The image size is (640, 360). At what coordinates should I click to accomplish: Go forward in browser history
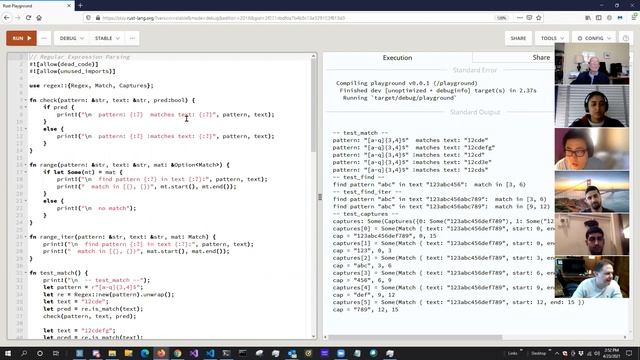tap(17, 18)
